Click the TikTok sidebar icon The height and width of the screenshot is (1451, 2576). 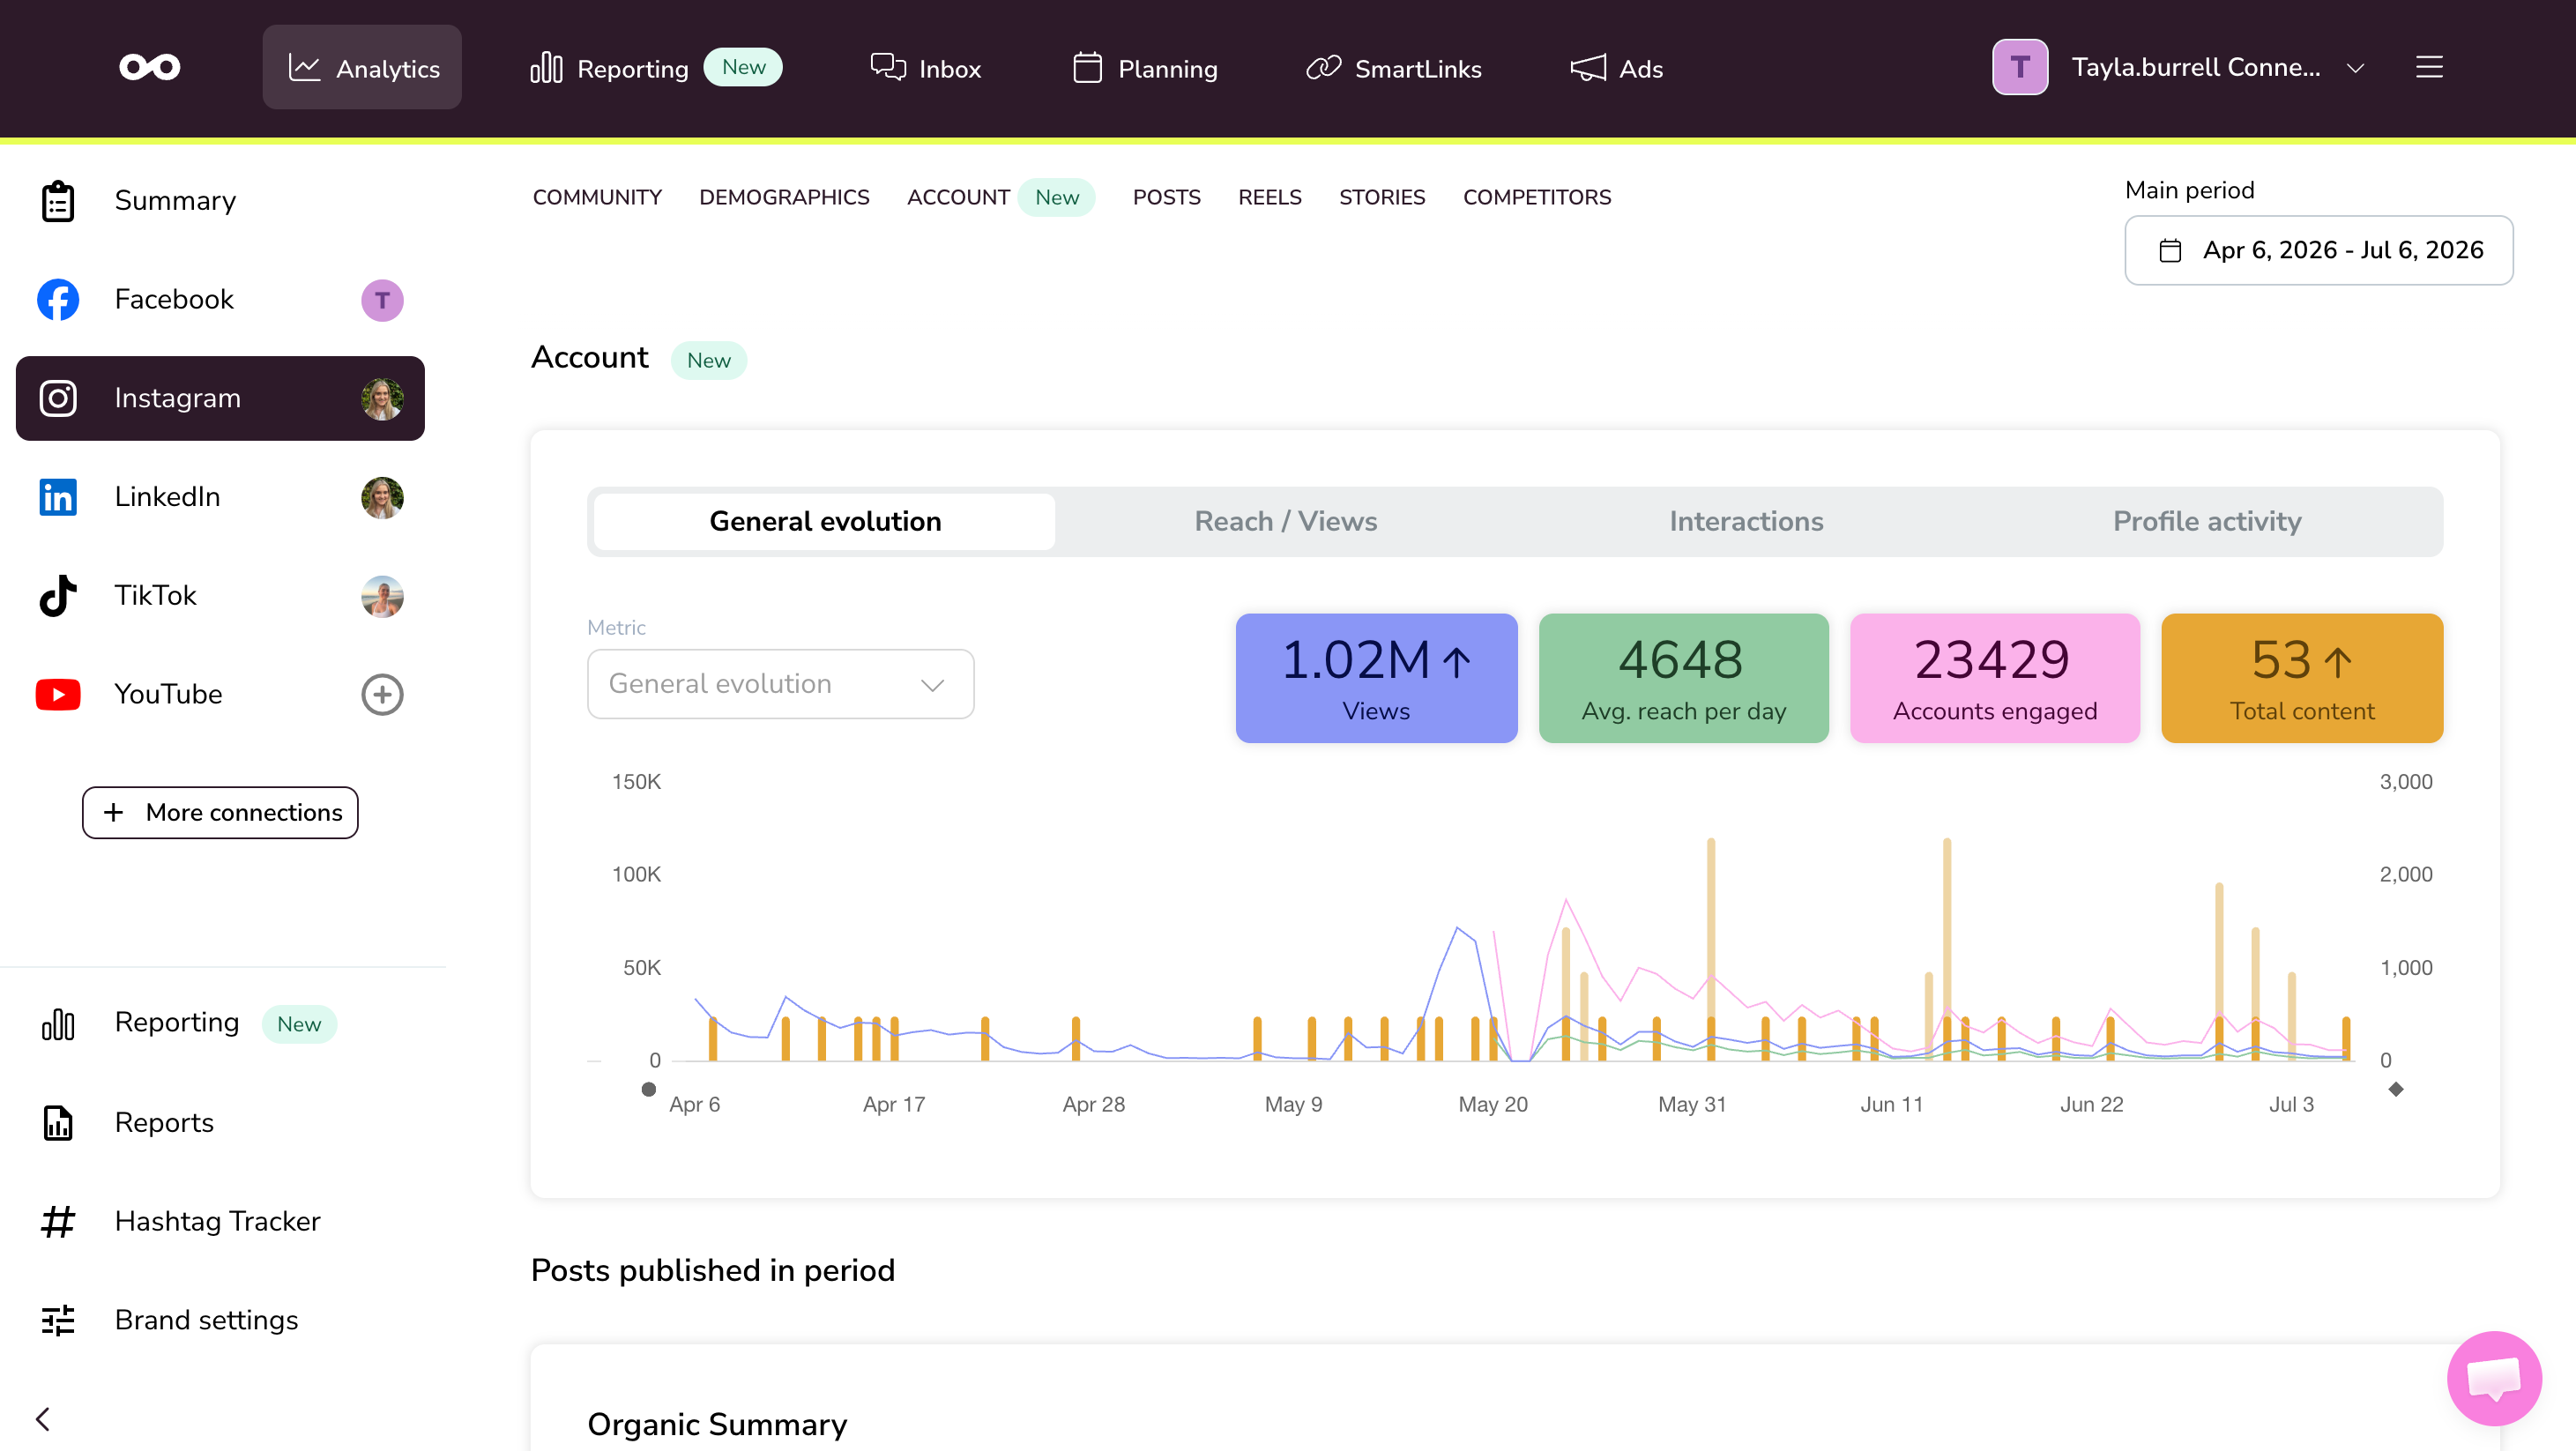click(58, 595)
